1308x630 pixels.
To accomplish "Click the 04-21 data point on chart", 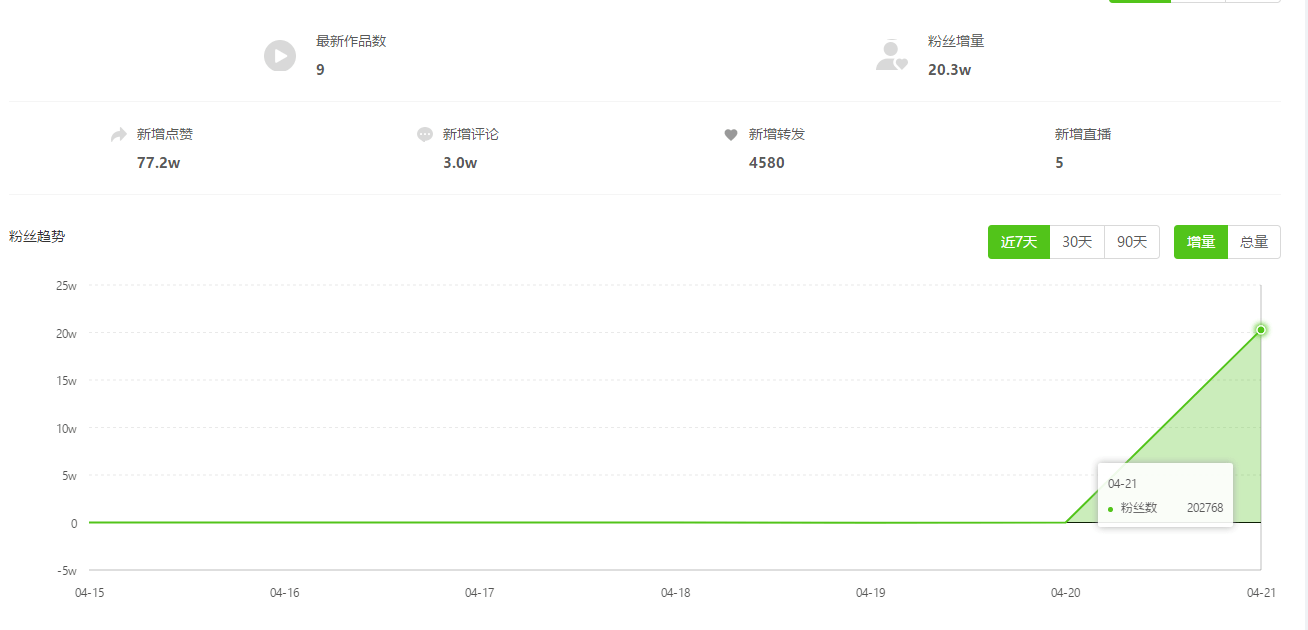I will pyautogui.click(x=1261, y=330).
